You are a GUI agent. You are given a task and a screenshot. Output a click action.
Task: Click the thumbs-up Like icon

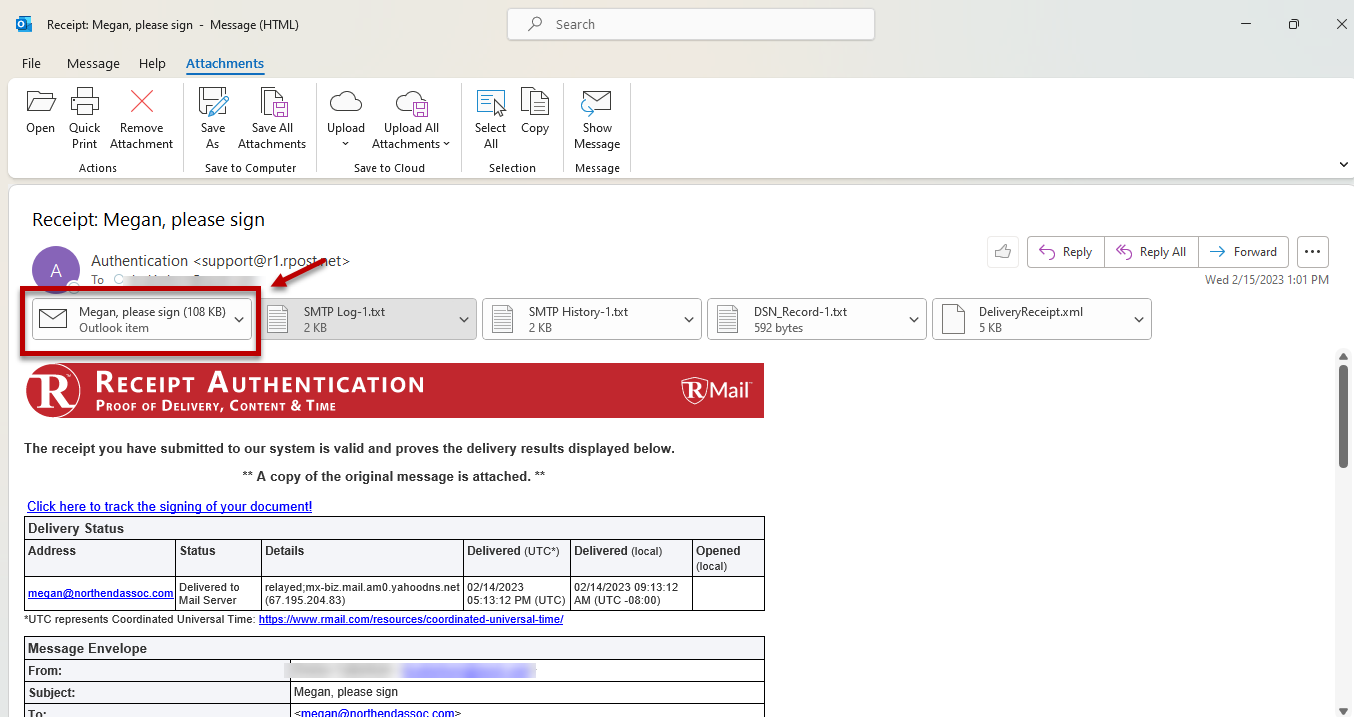point(1002,252)
